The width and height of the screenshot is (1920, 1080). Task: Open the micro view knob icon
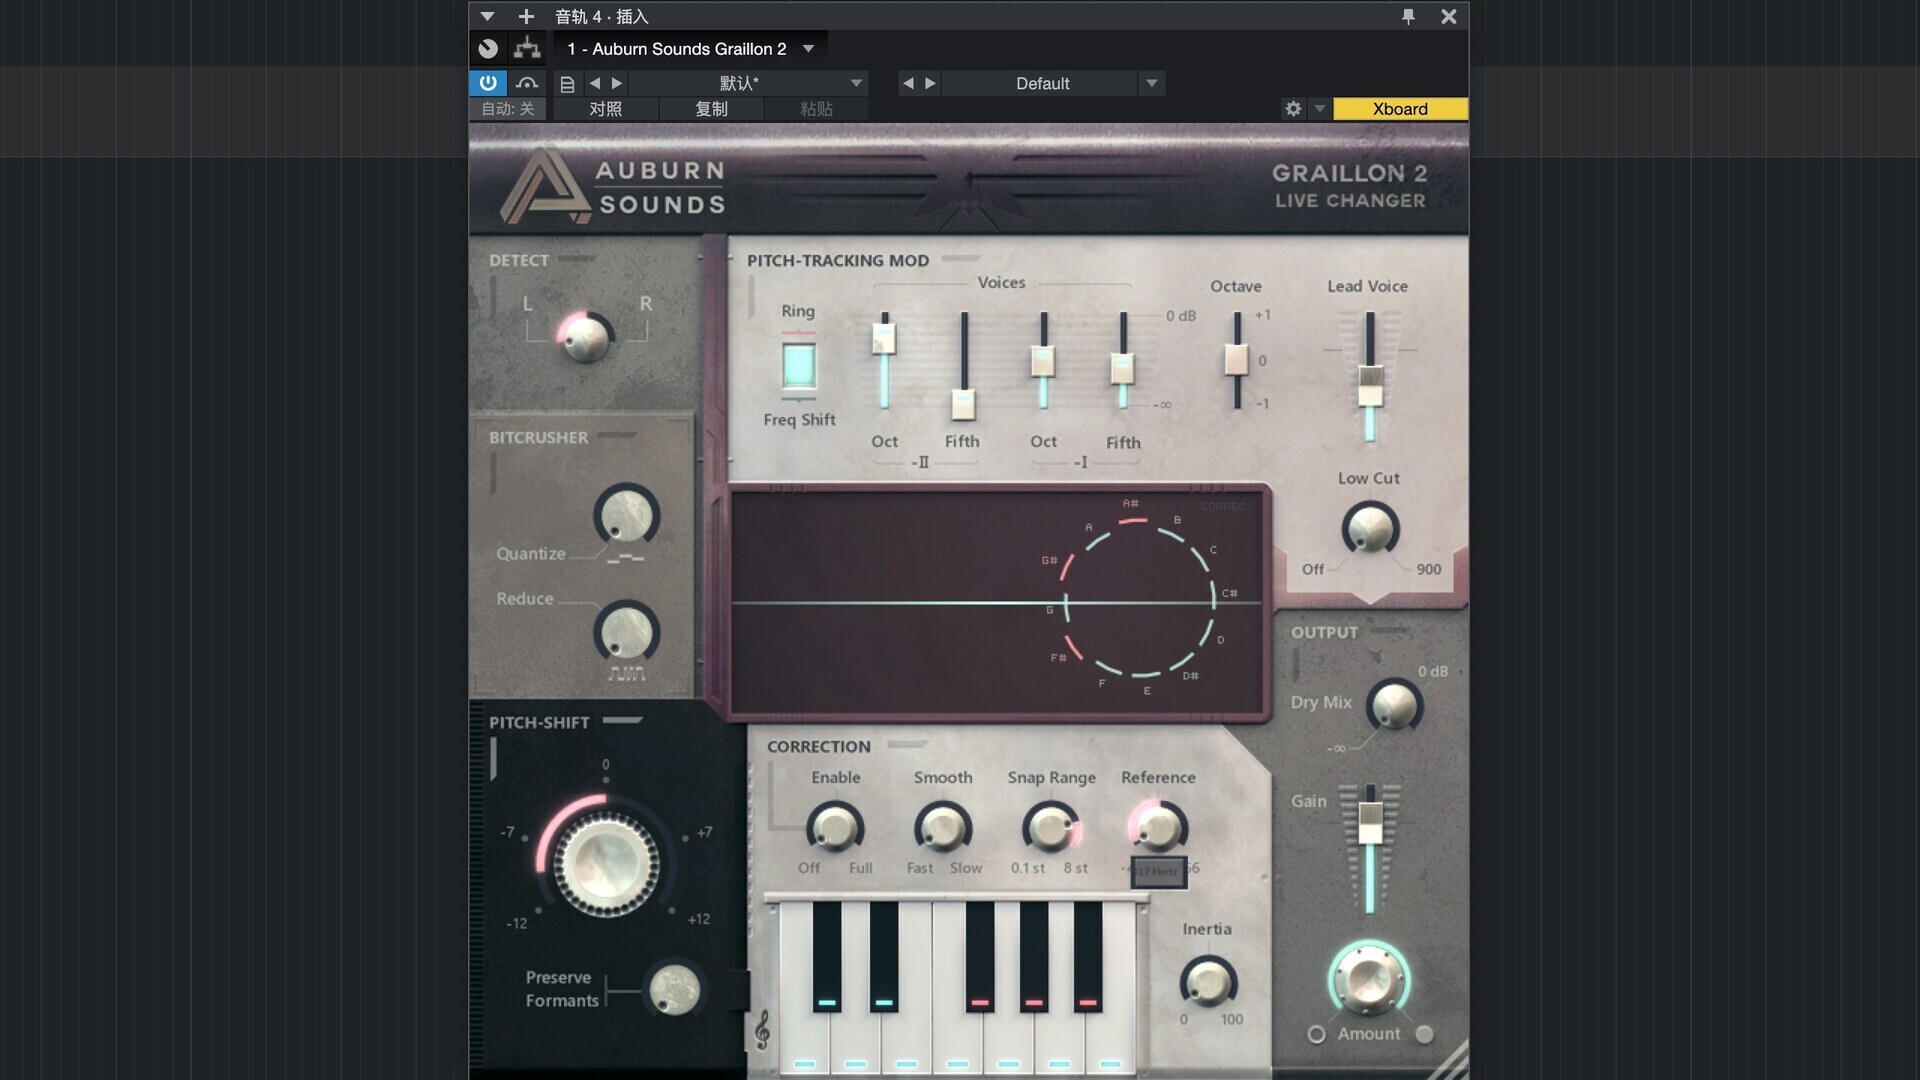[488, 48]
